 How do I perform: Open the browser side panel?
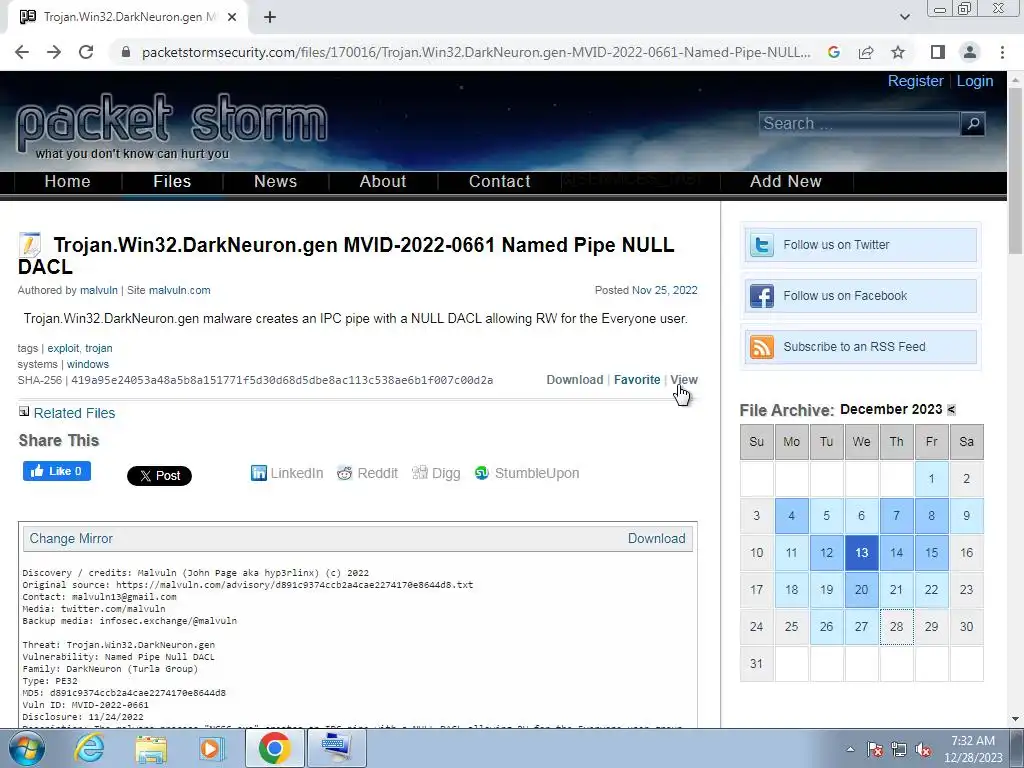coord(938,52)
